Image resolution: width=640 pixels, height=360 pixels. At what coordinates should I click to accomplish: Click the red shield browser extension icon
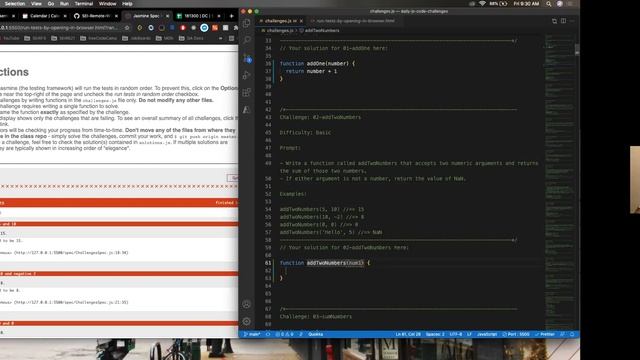click(x=183, y=28)
